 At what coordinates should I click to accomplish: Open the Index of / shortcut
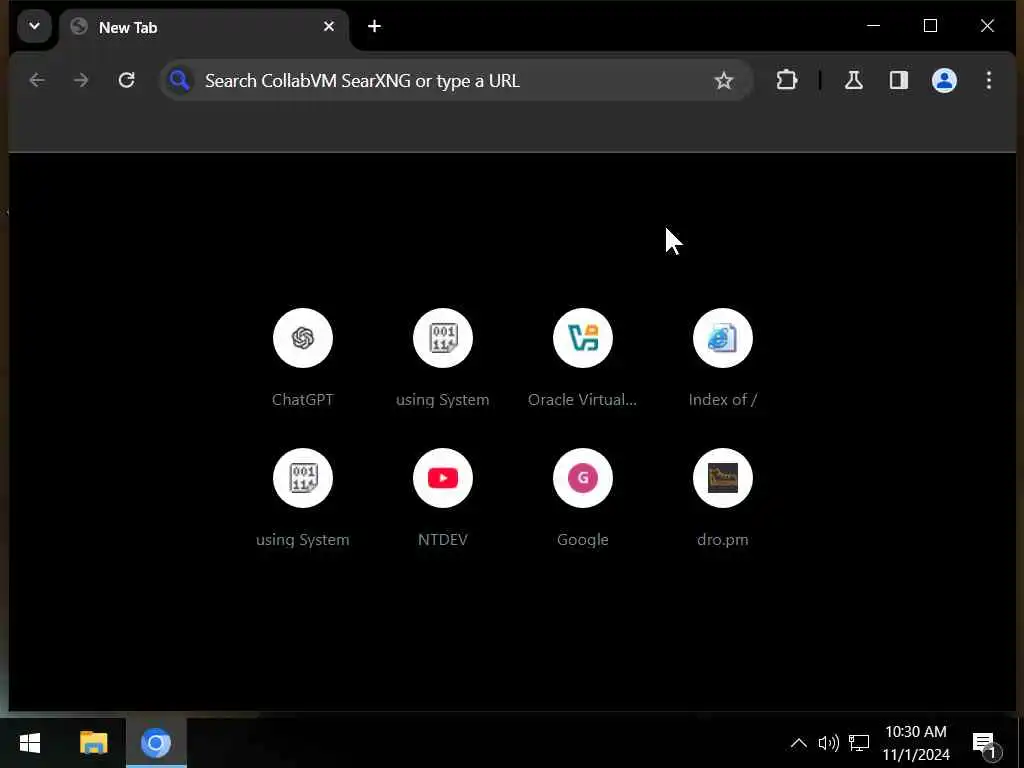click(722, 338)
